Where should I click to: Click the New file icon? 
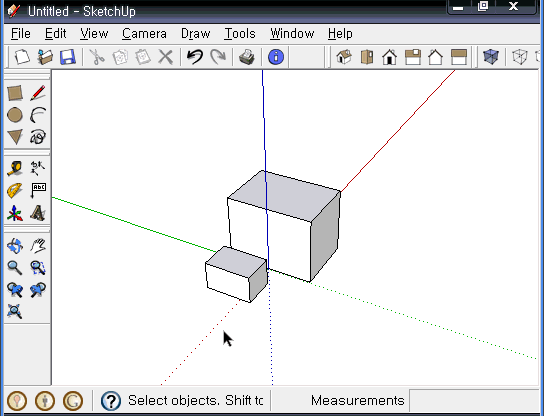coord(22,57)
